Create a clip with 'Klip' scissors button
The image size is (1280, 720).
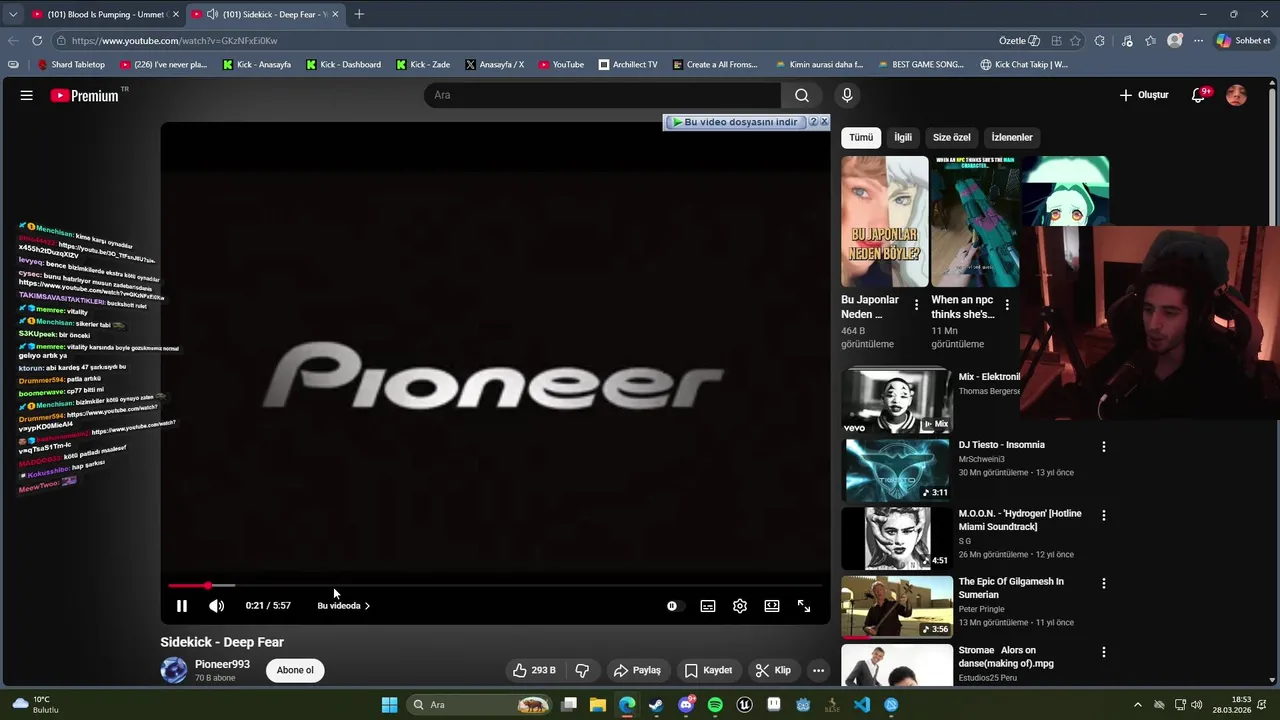coord(773,670)
